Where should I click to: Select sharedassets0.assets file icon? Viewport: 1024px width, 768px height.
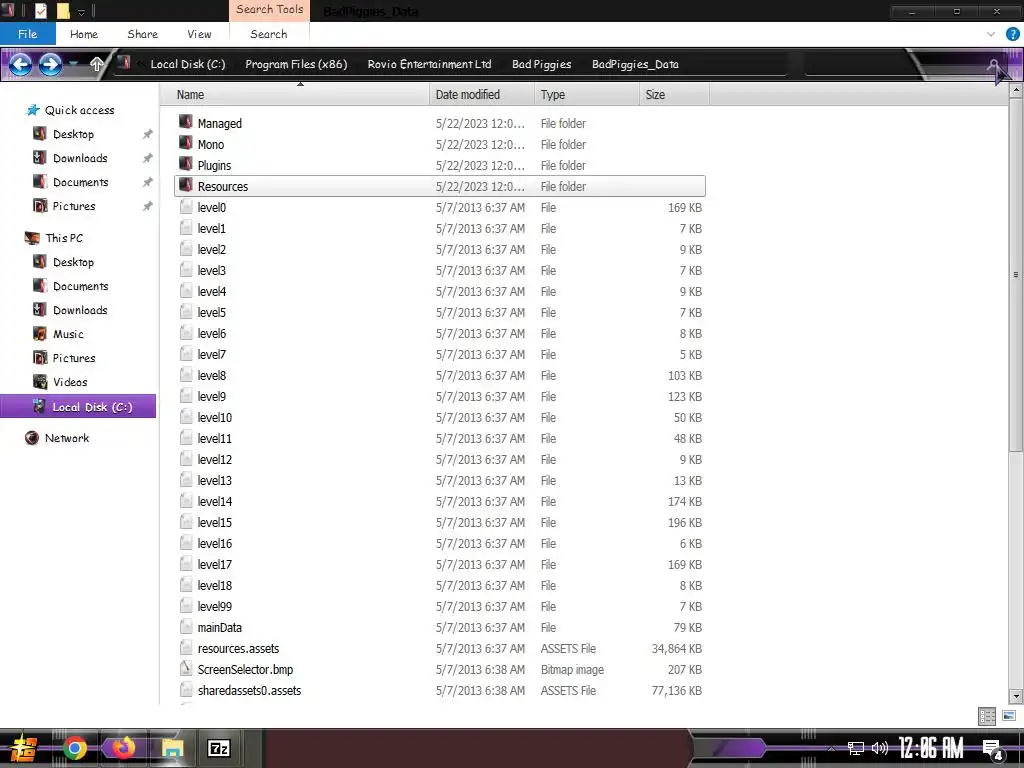186,690
